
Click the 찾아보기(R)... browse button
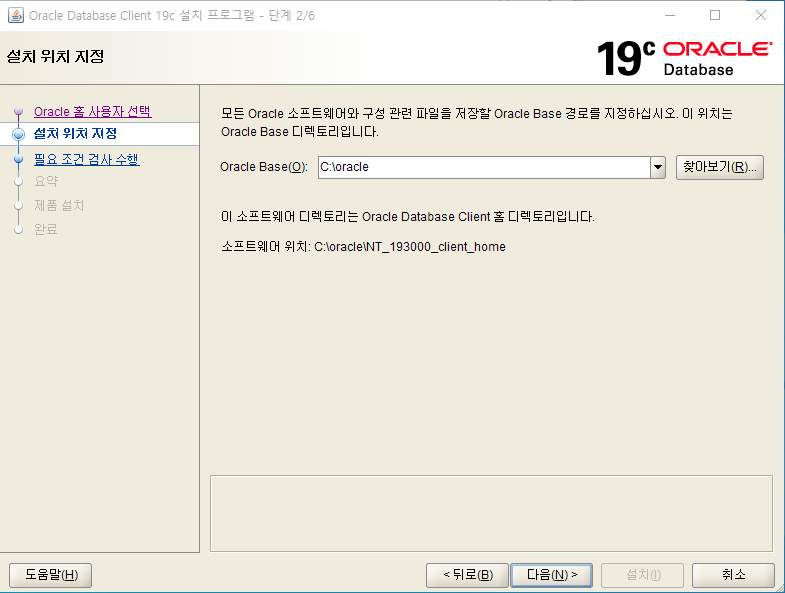719,167
